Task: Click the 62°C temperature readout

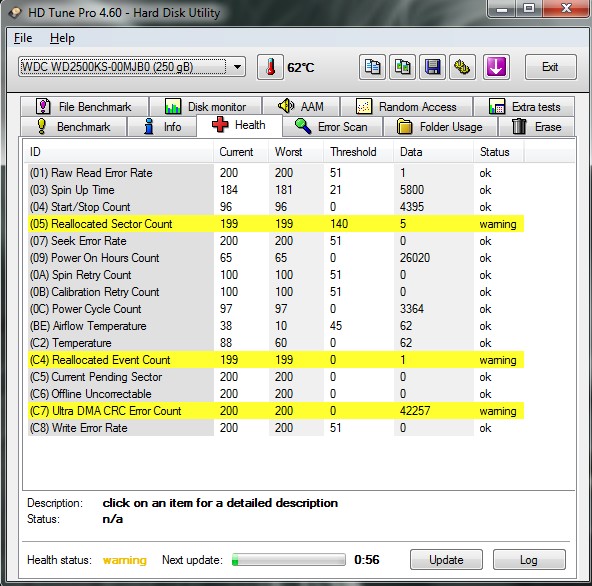Action: (x=301, y=68)
